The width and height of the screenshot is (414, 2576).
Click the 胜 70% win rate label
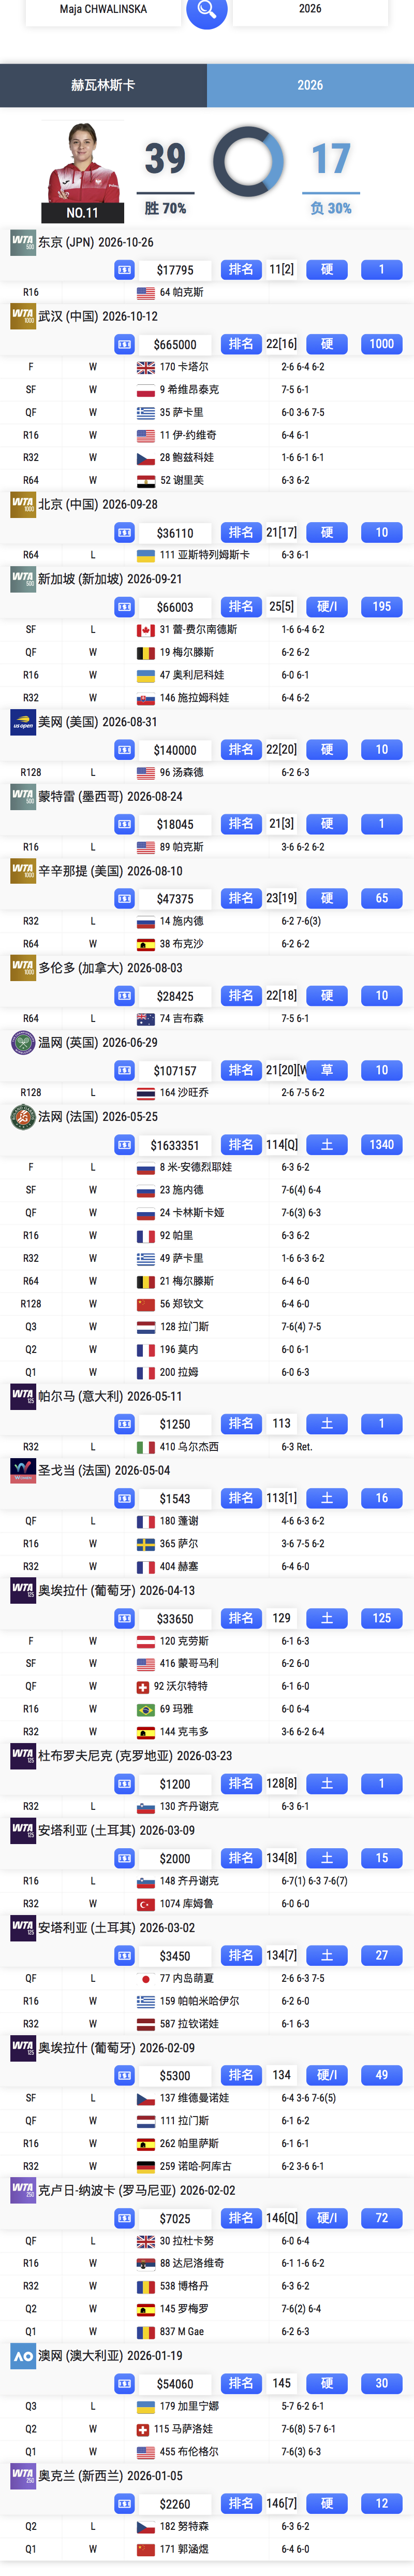[165, 208]
